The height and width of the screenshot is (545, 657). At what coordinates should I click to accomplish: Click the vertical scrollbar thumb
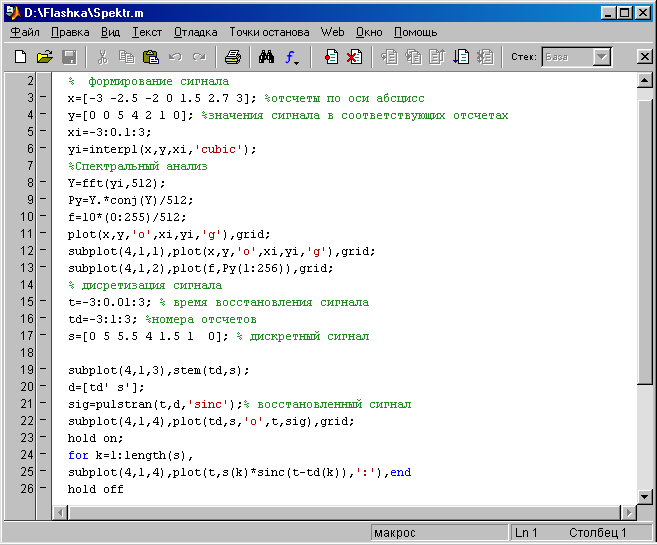click(x=644, y=241)
